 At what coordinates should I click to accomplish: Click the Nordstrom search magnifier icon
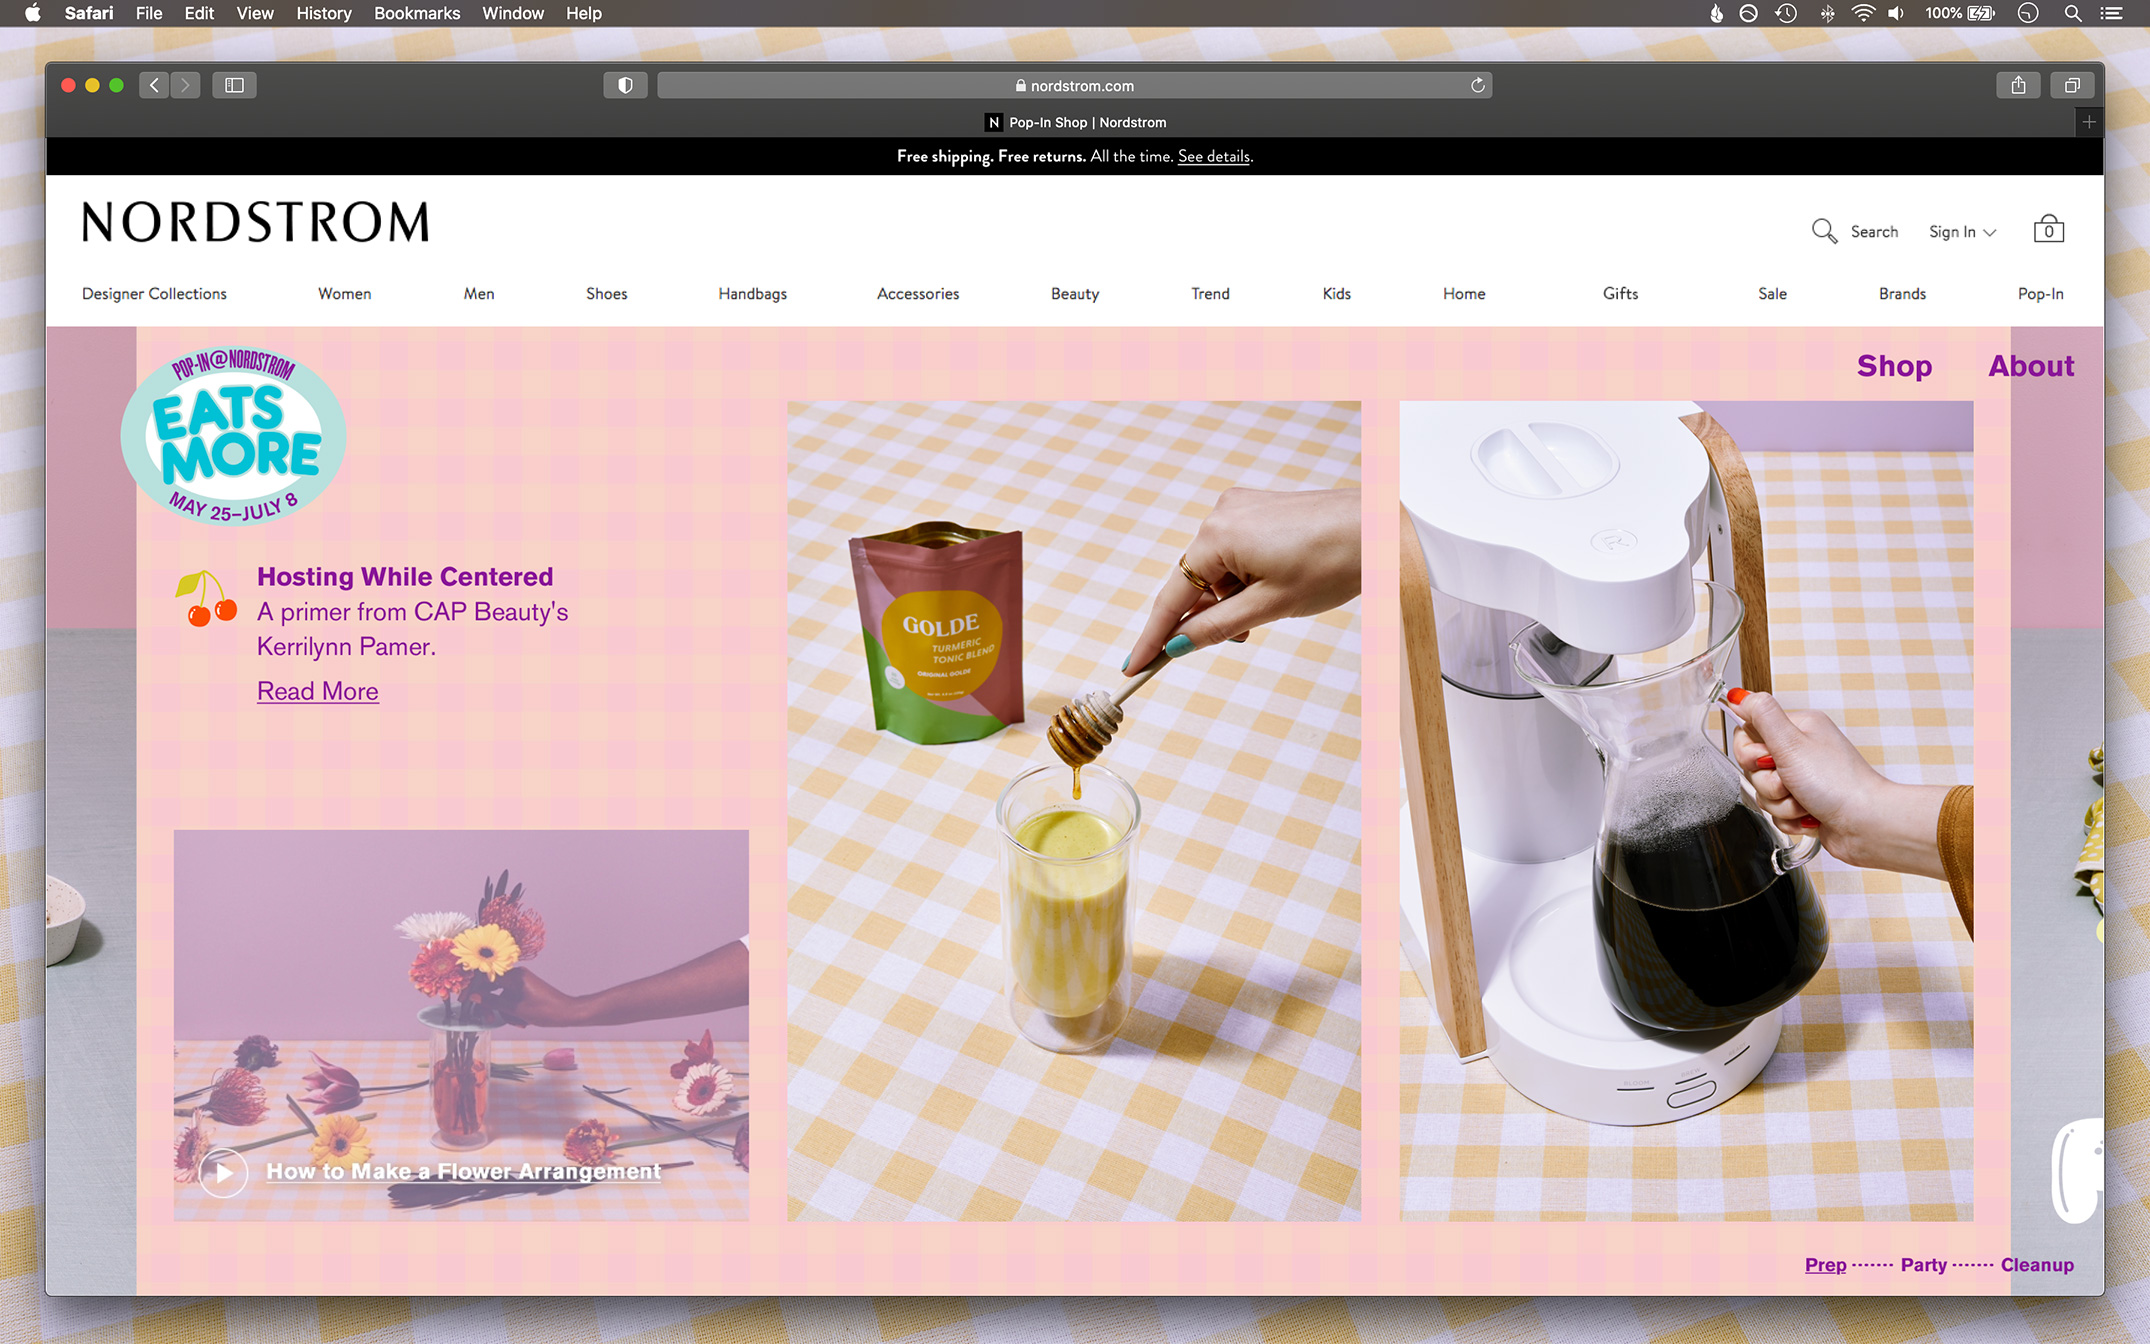(1824, 231)
